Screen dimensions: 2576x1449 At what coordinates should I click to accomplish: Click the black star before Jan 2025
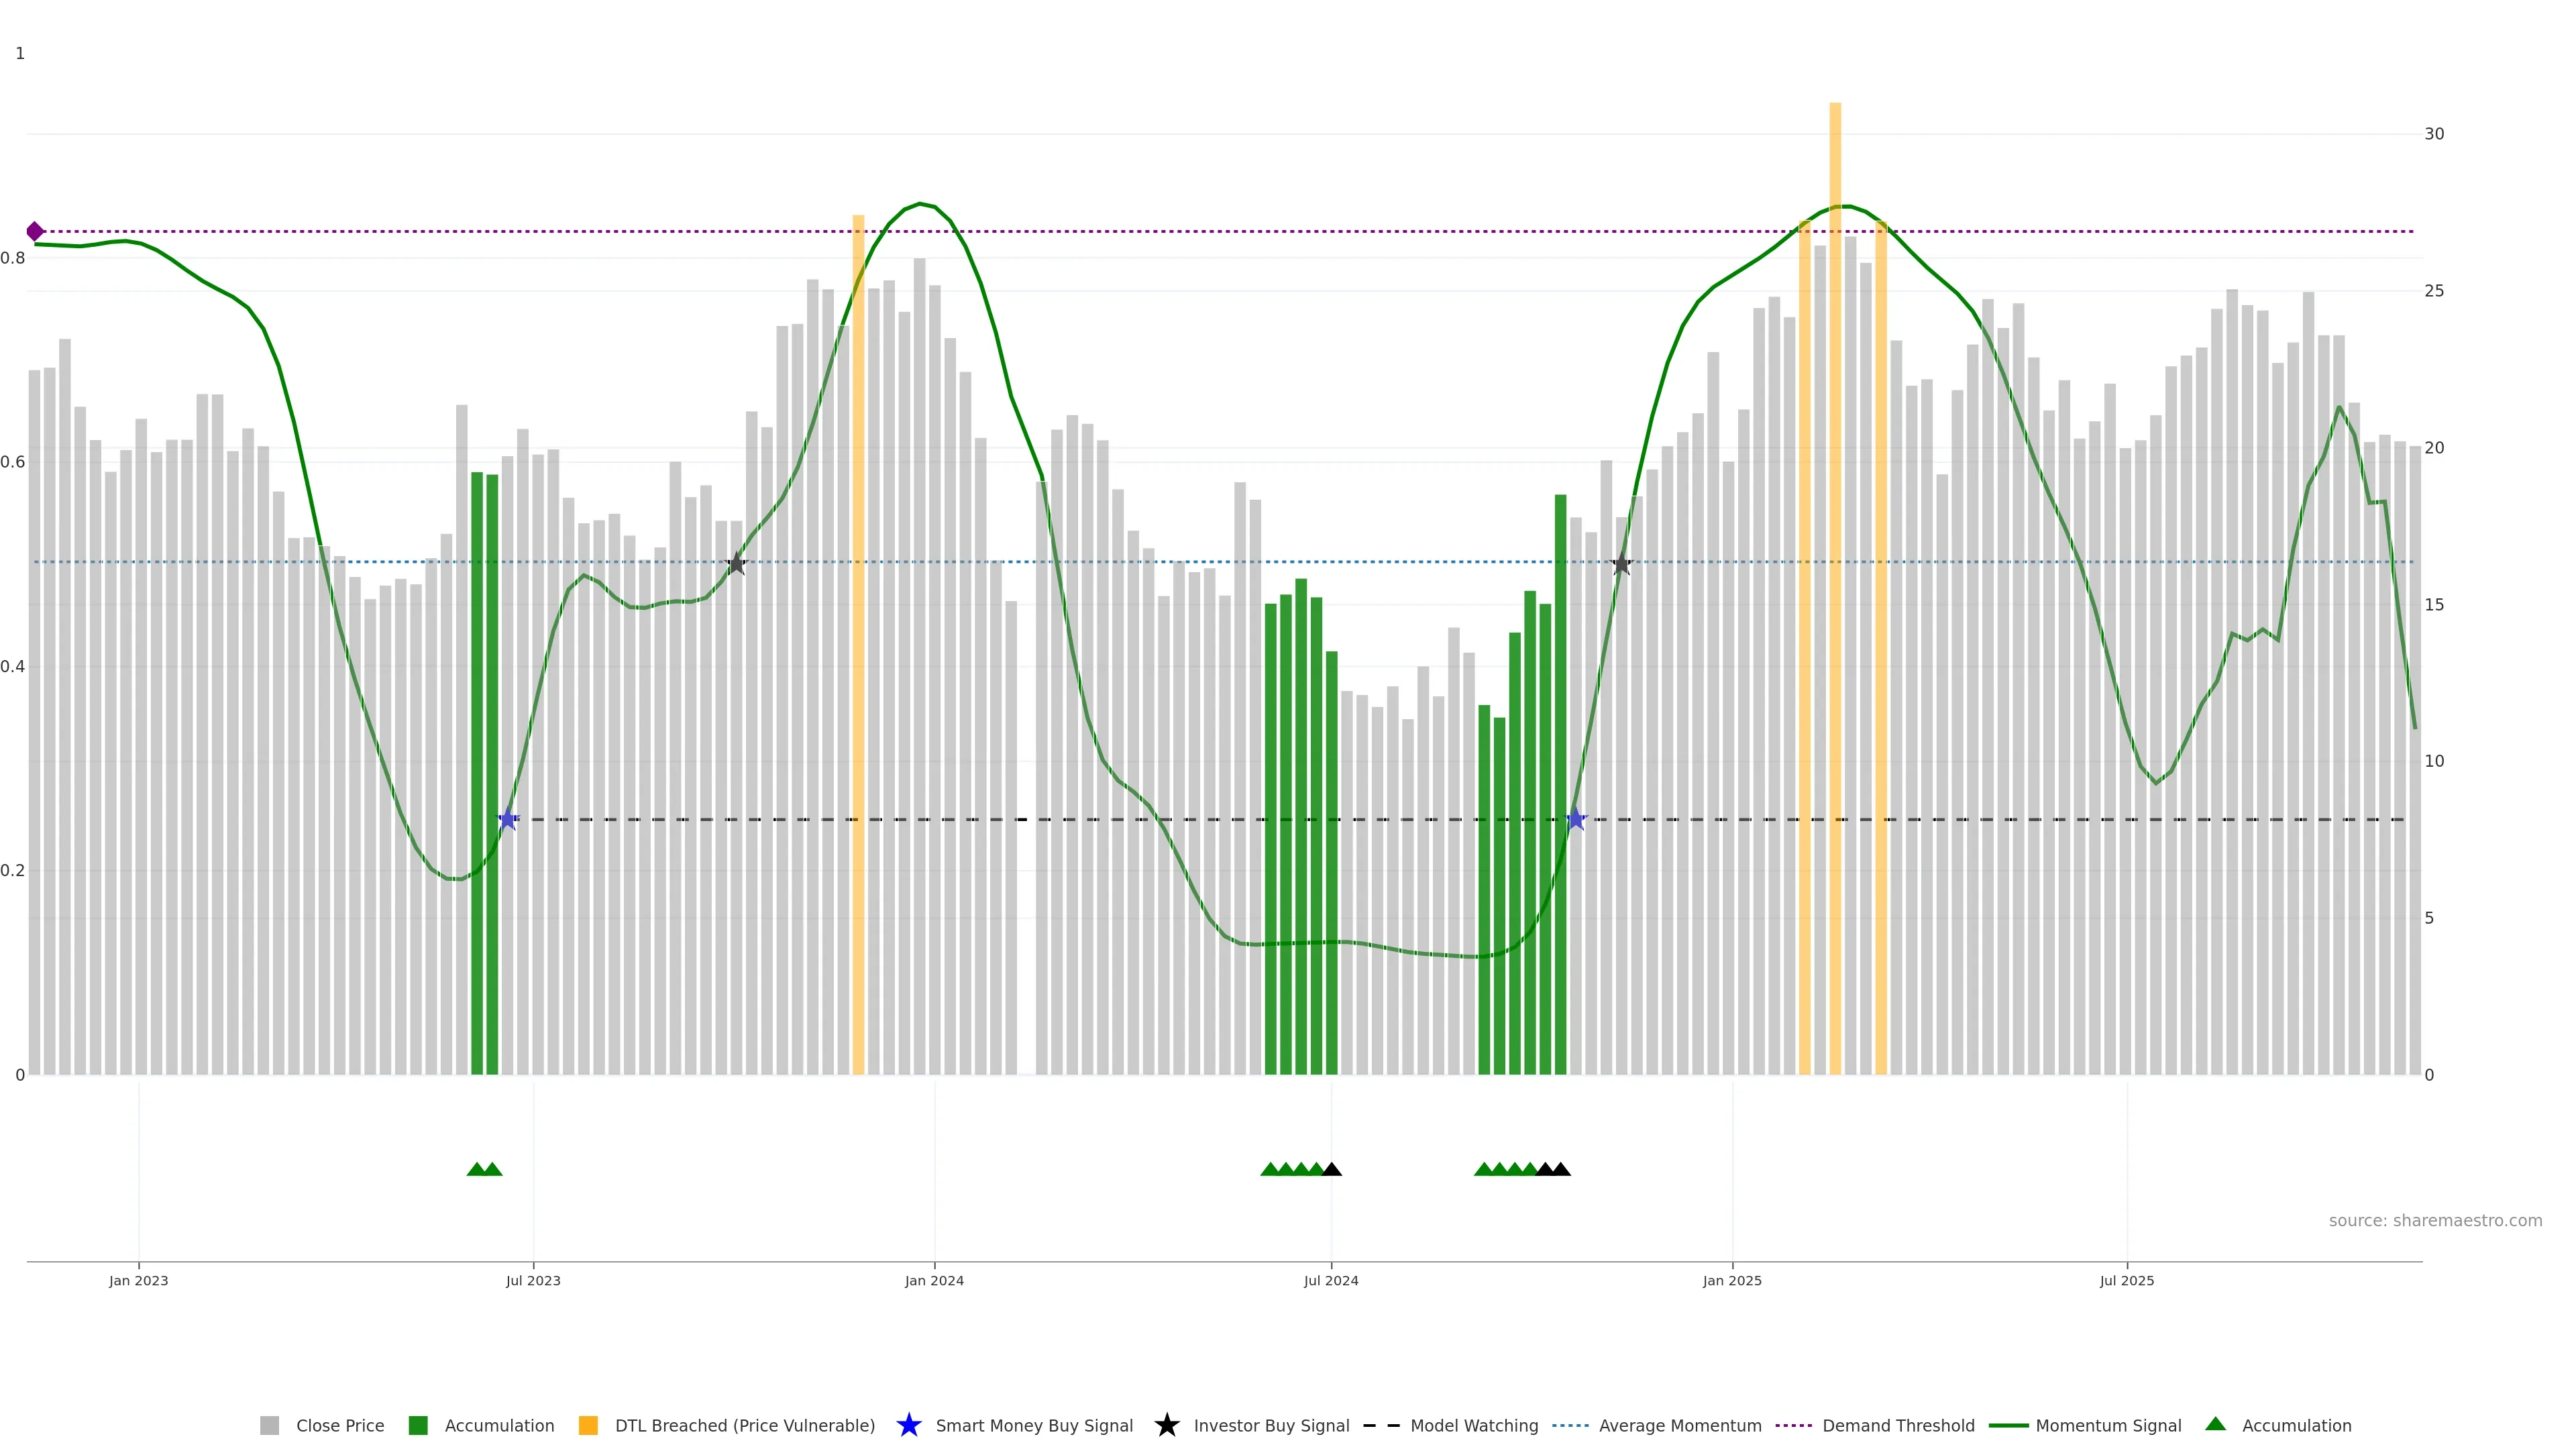(x=1621, y=565)
